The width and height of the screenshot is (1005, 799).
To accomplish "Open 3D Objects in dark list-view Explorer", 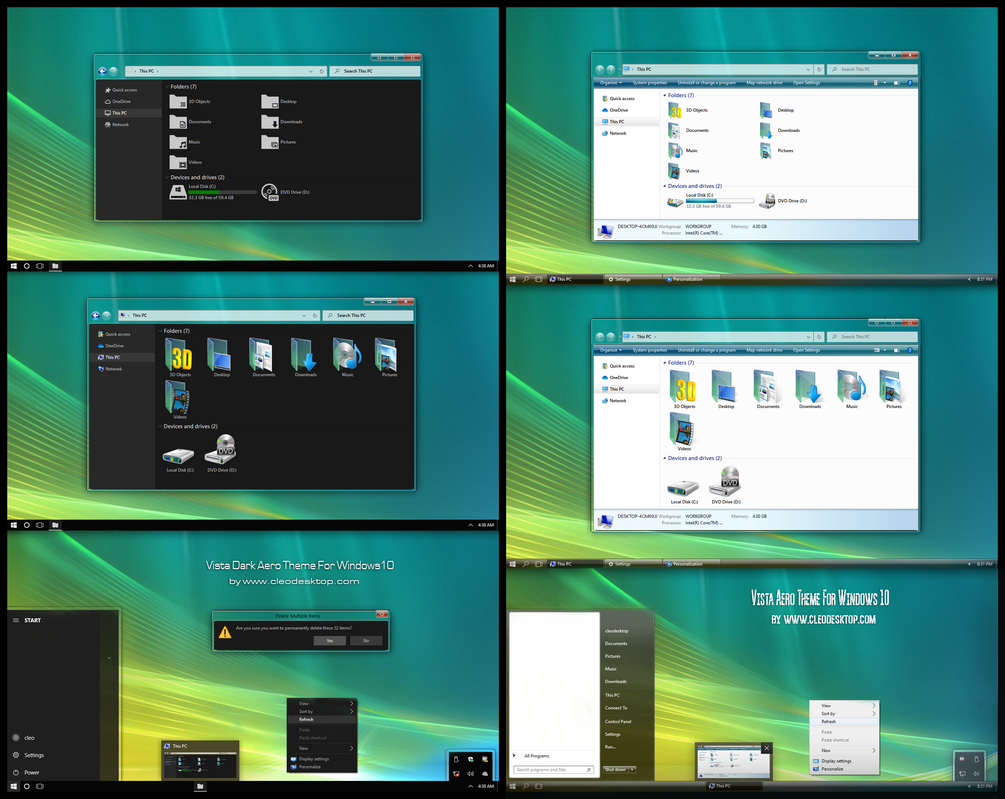I will click(190, 101).
